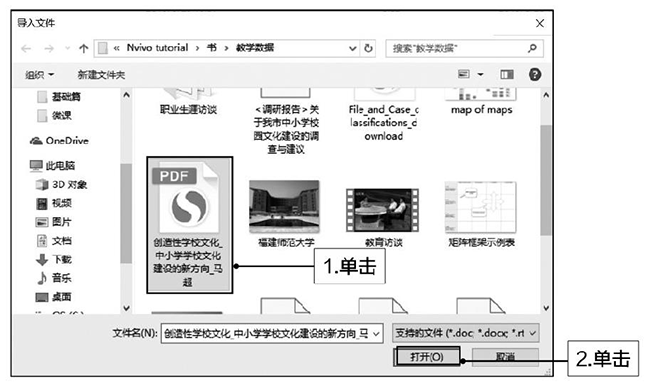
Task: Click the 打开(O) button
Action: pos(427,357)
